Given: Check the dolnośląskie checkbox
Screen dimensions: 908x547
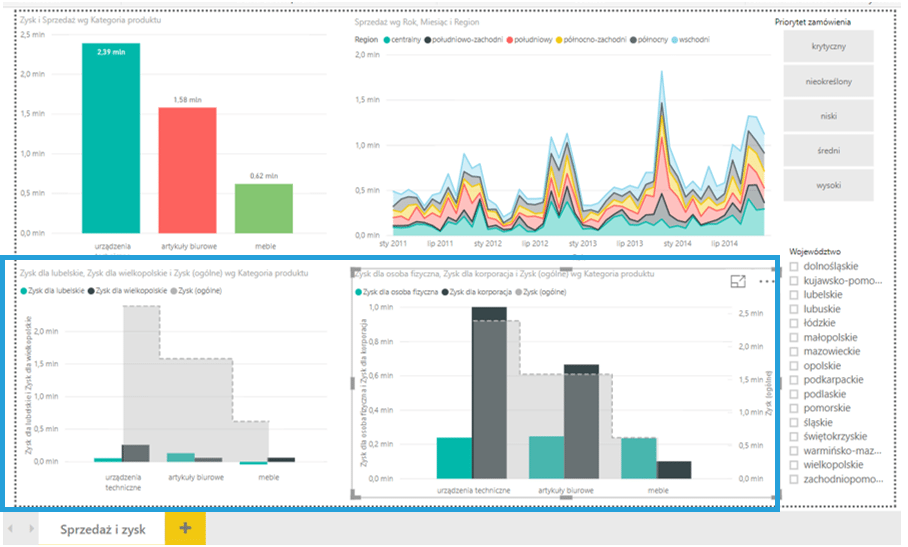Looking at the screenshot, I should click(x=793, y=267).
